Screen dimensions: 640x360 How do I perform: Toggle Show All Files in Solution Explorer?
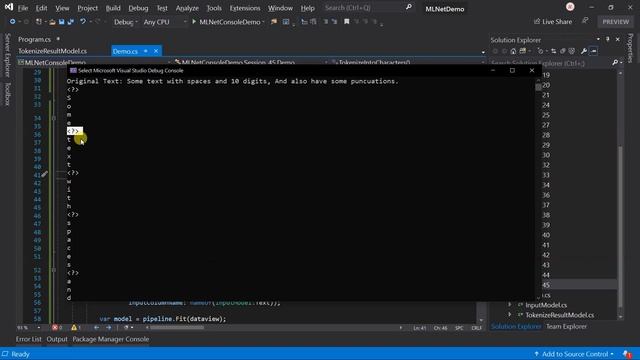click(572, 51)
